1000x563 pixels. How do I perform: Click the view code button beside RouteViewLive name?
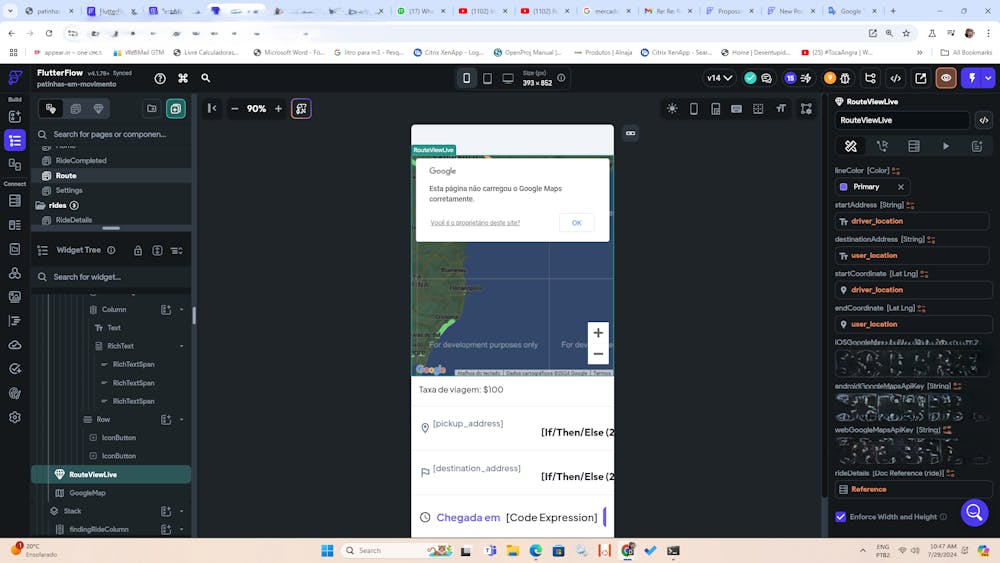pos(984,121)
